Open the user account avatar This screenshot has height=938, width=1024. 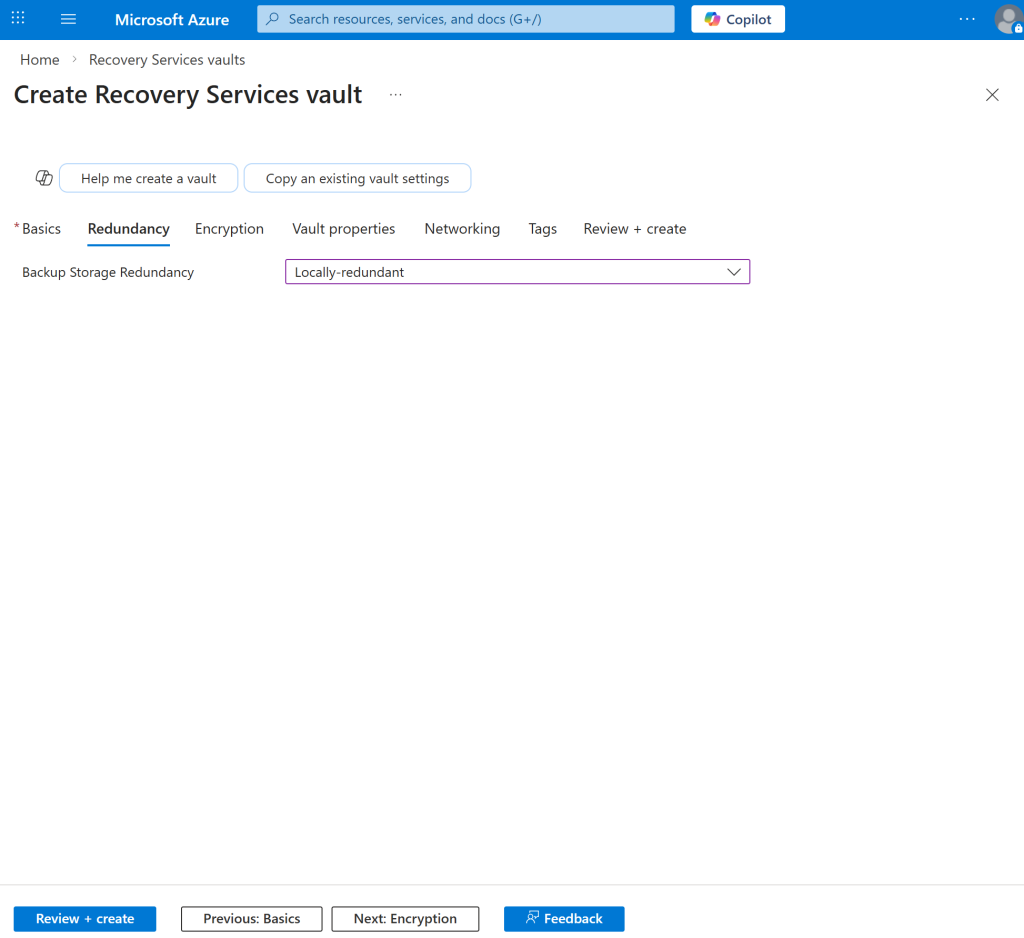[1008, 19]
